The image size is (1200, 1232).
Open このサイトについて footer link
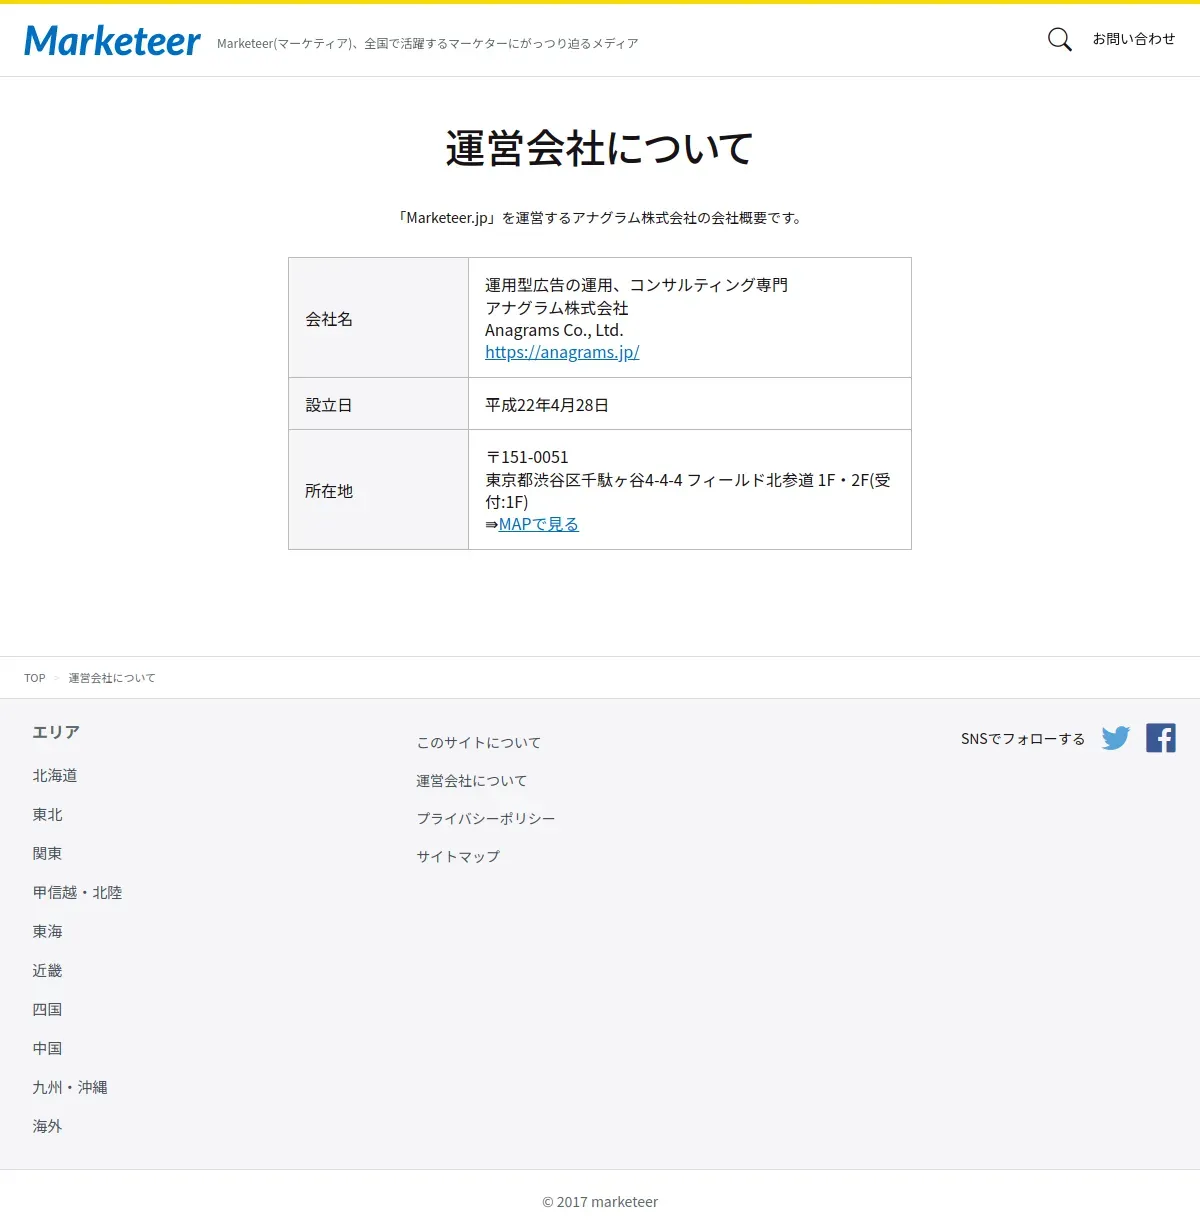click(x=479, y=743)
